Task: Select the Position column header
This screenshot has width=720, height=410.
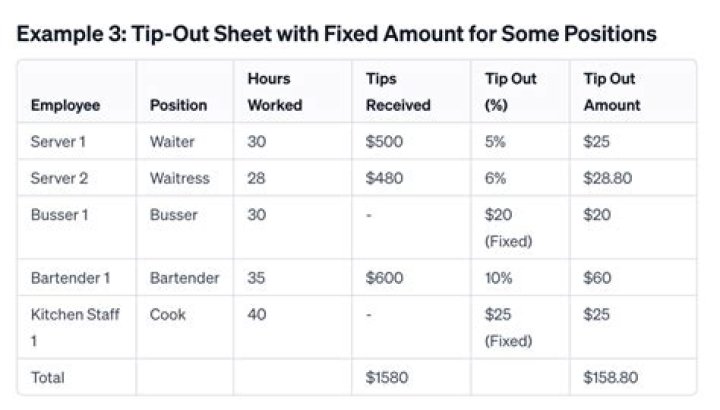Action: tap(179, 105)
